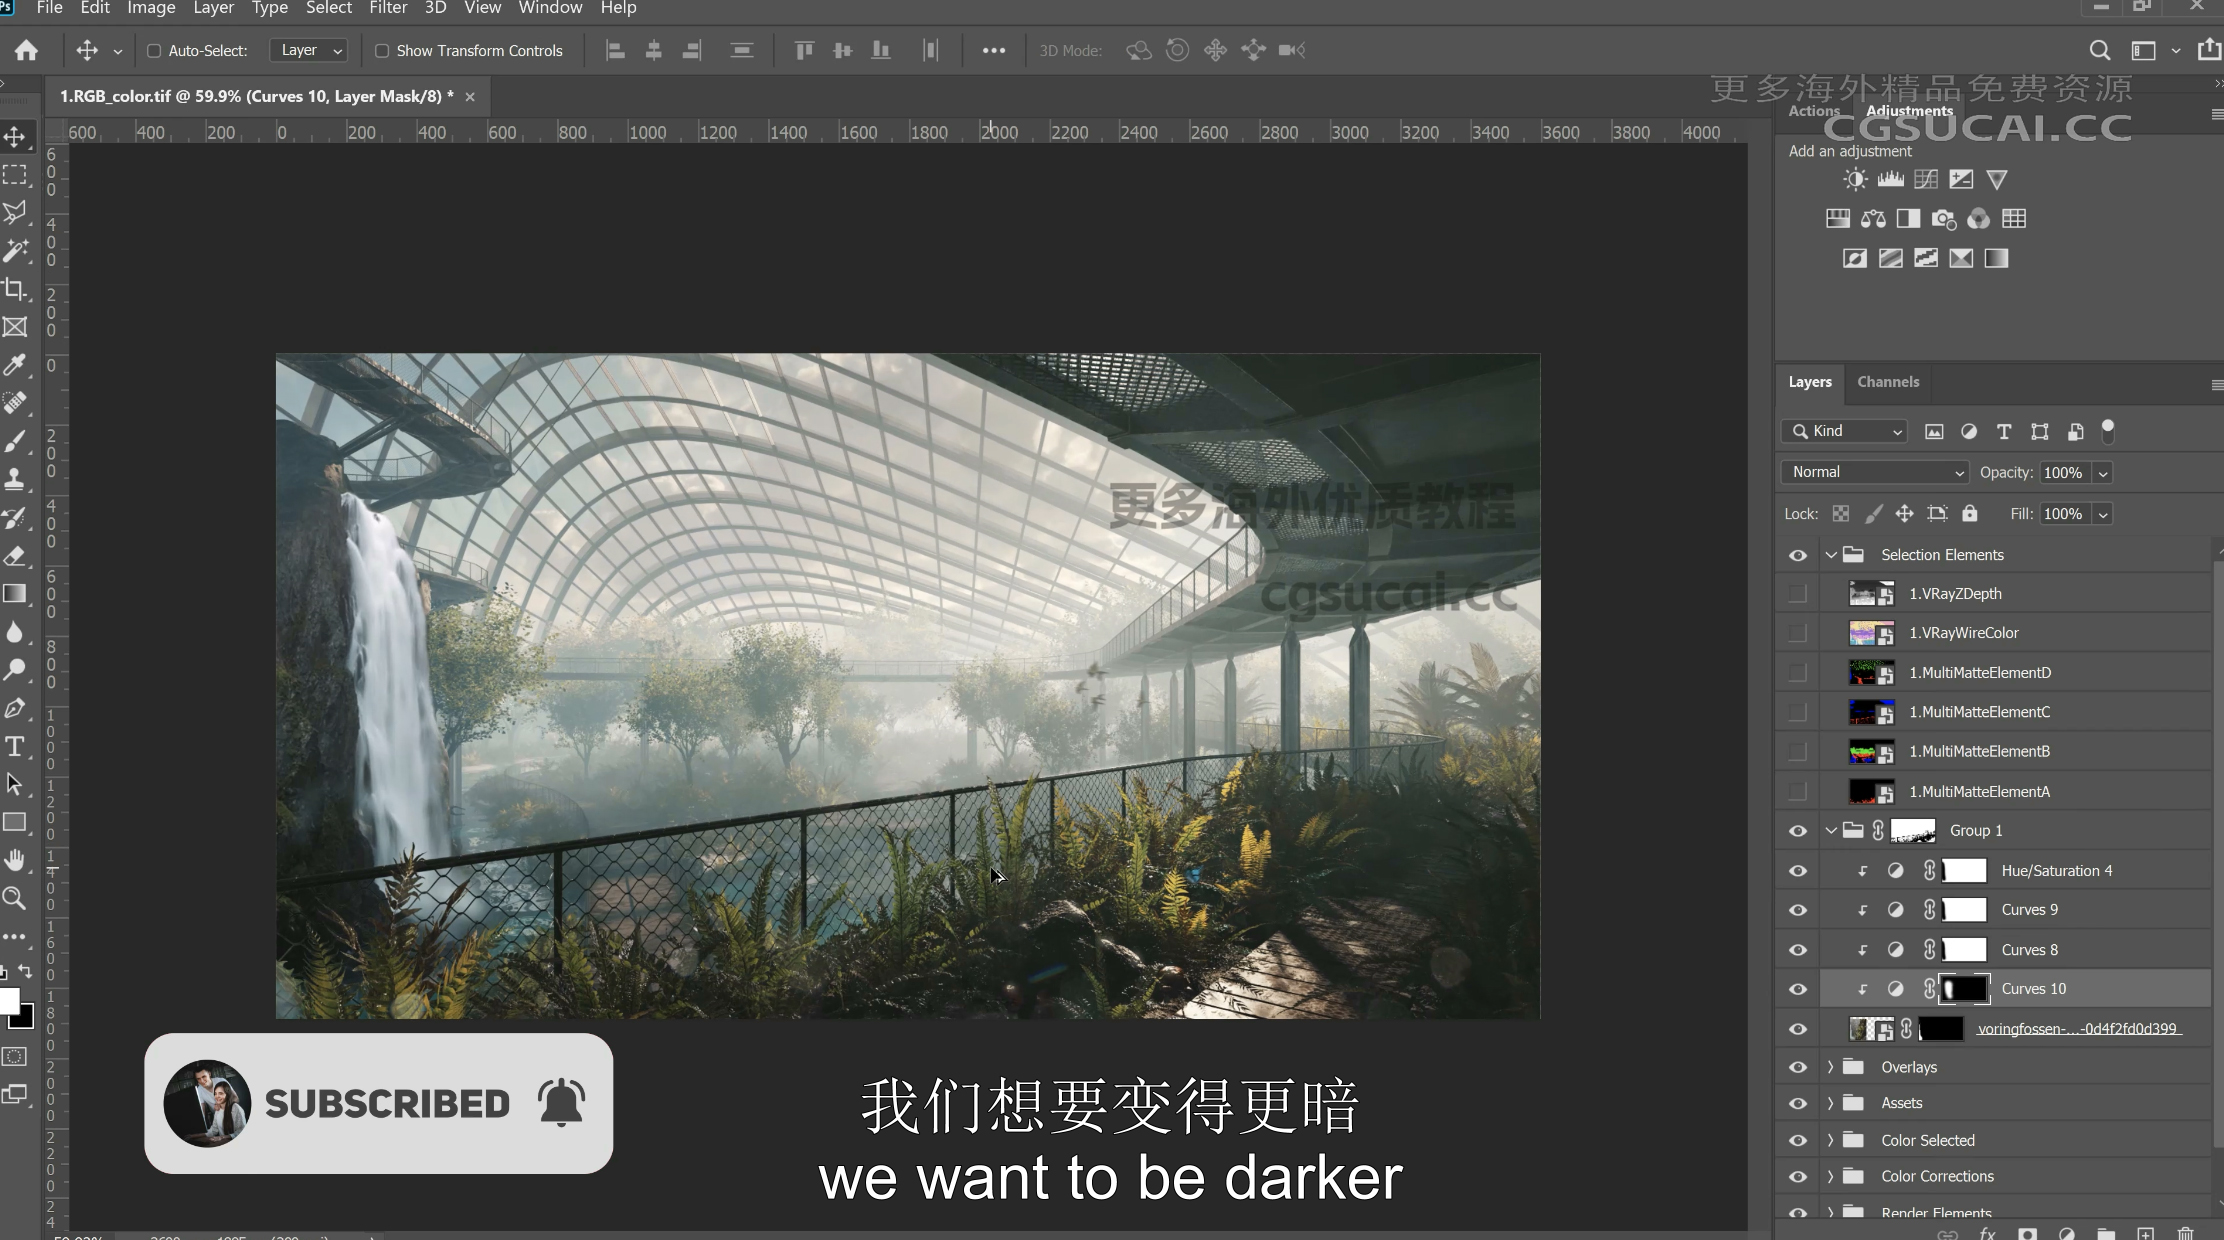Enable Show Transform Controls checkbox
2224x1240 pixels.
[382, 51]
